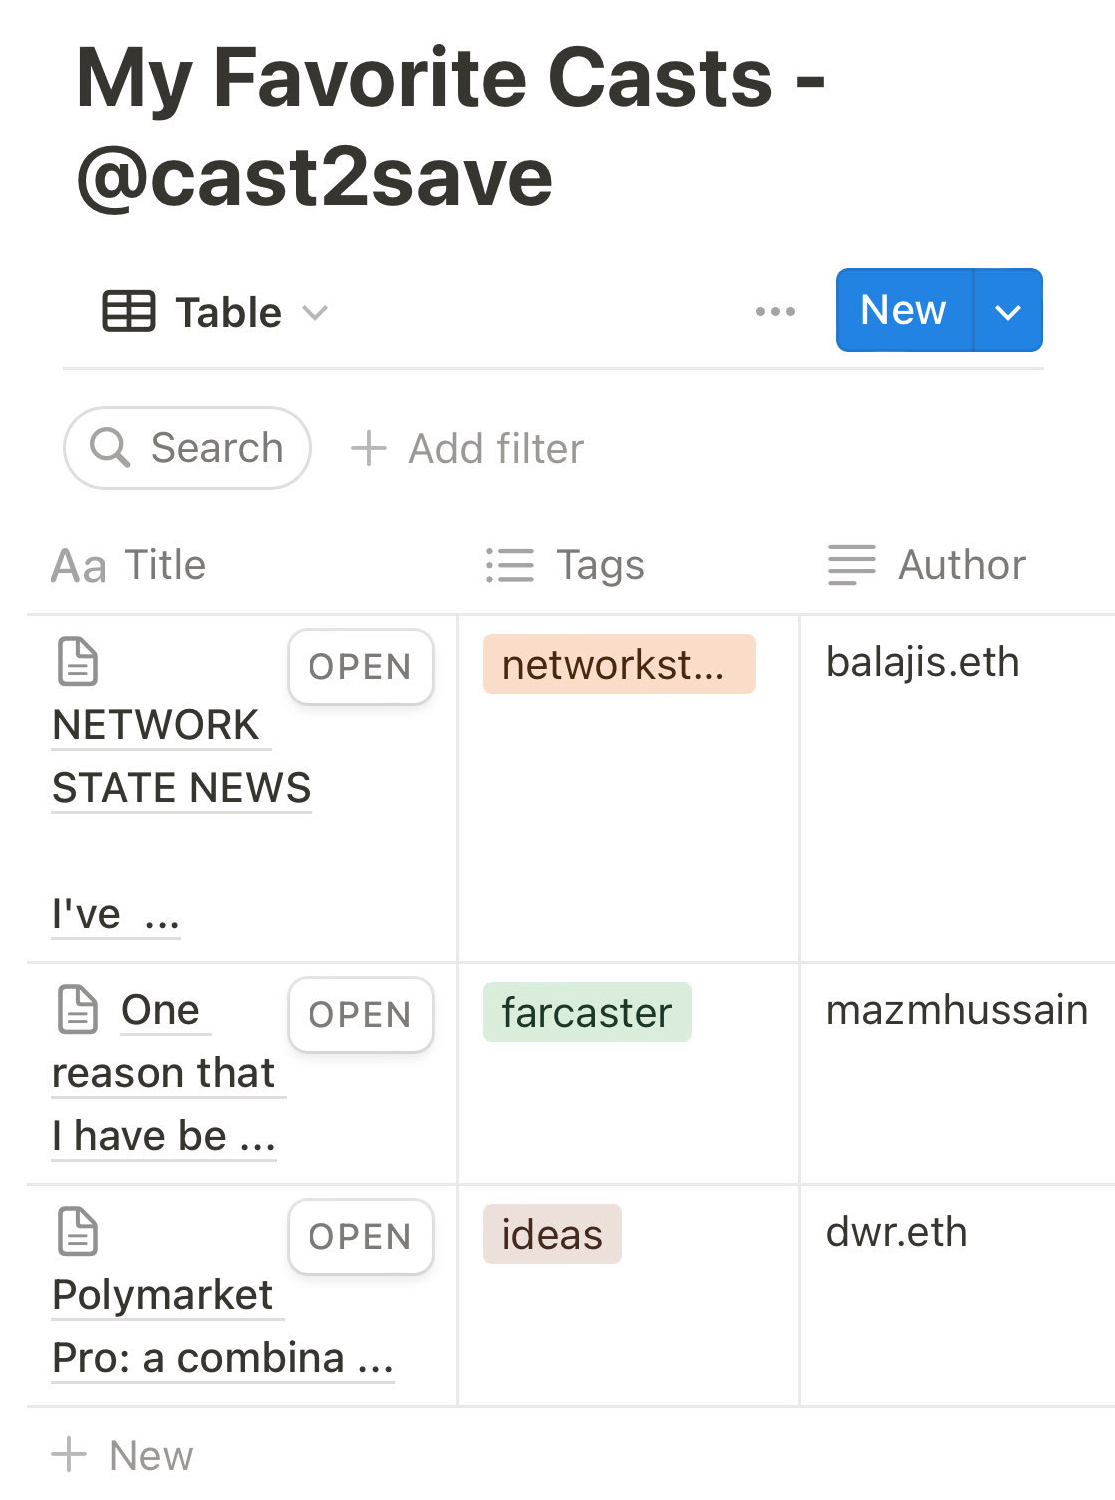The width and height of the screenshot is (1115, 1500).
Task: Expand the Table view dropdown chevron
Action: 316,313
